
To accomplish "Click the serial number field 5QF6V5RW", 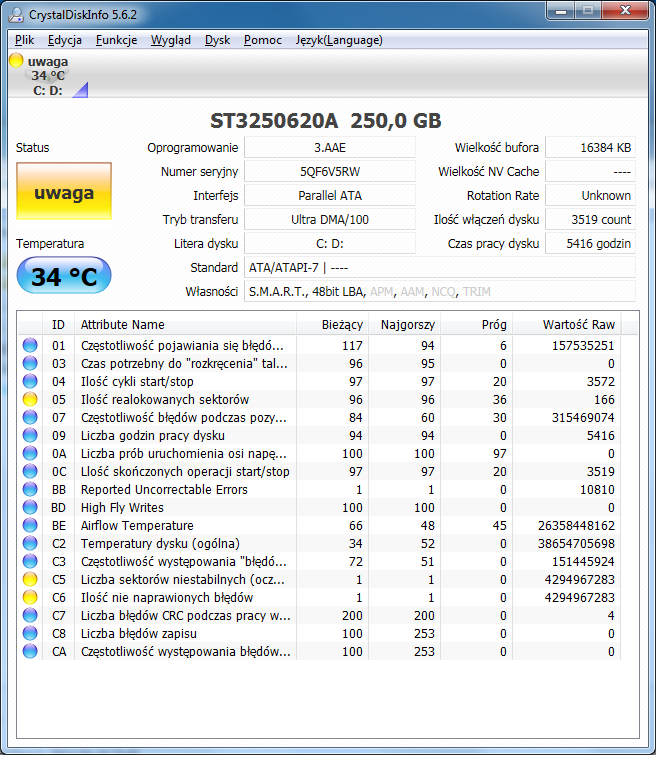I will 330,171.
